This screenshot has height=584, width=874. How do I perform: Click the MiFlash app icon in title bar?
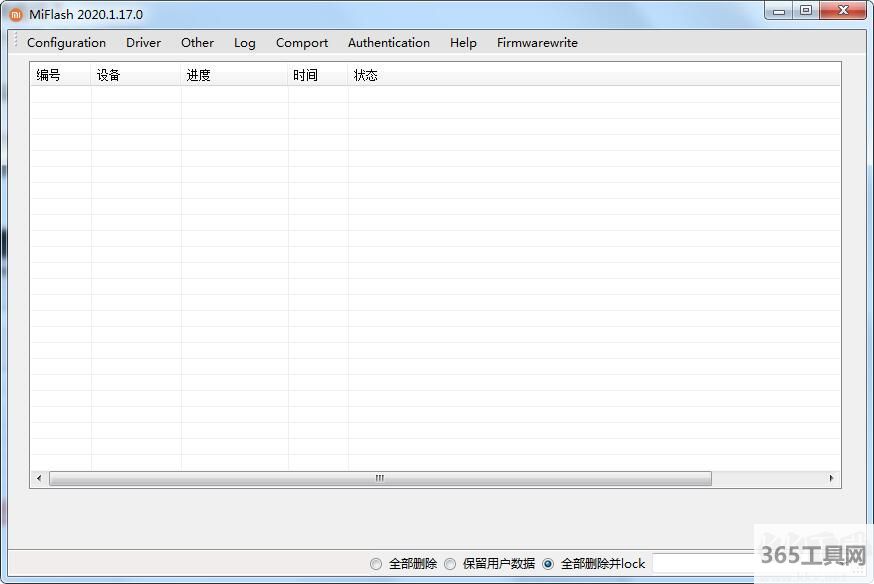tap(16, 14)
